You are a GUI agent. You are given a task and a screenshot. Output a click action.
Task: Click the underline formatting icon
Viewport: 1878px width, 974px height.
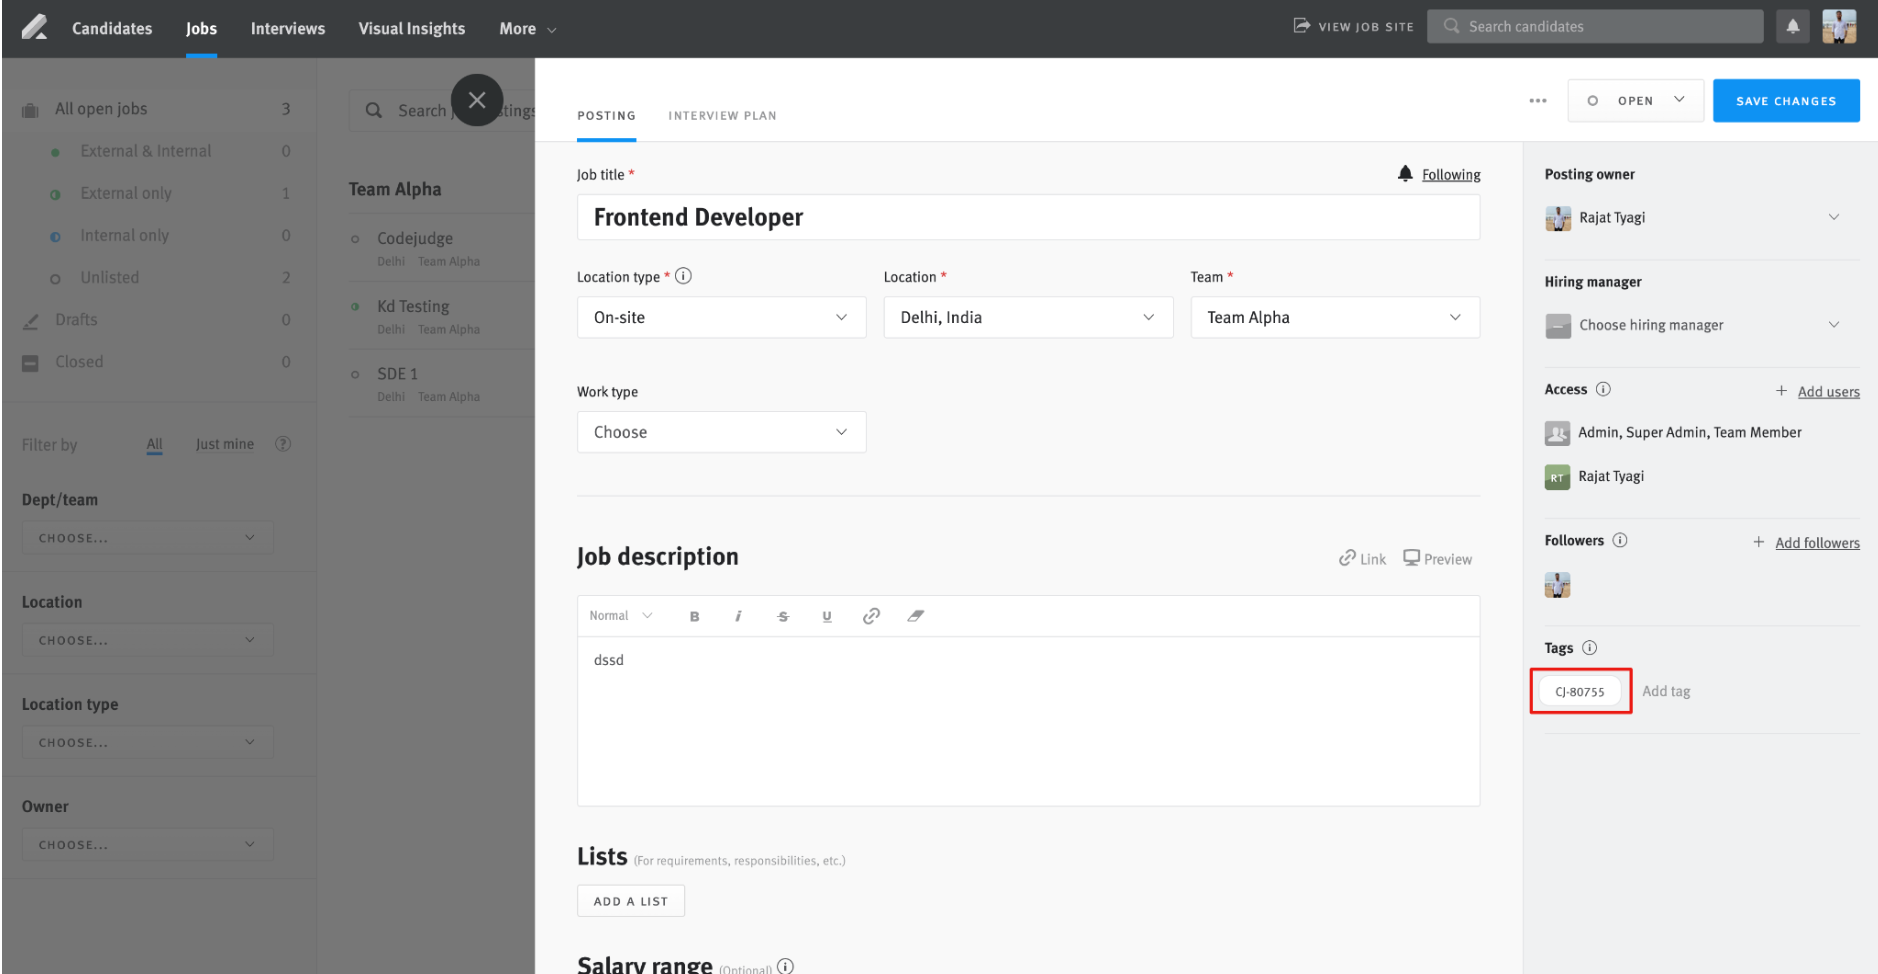click(x=827, y=615)
